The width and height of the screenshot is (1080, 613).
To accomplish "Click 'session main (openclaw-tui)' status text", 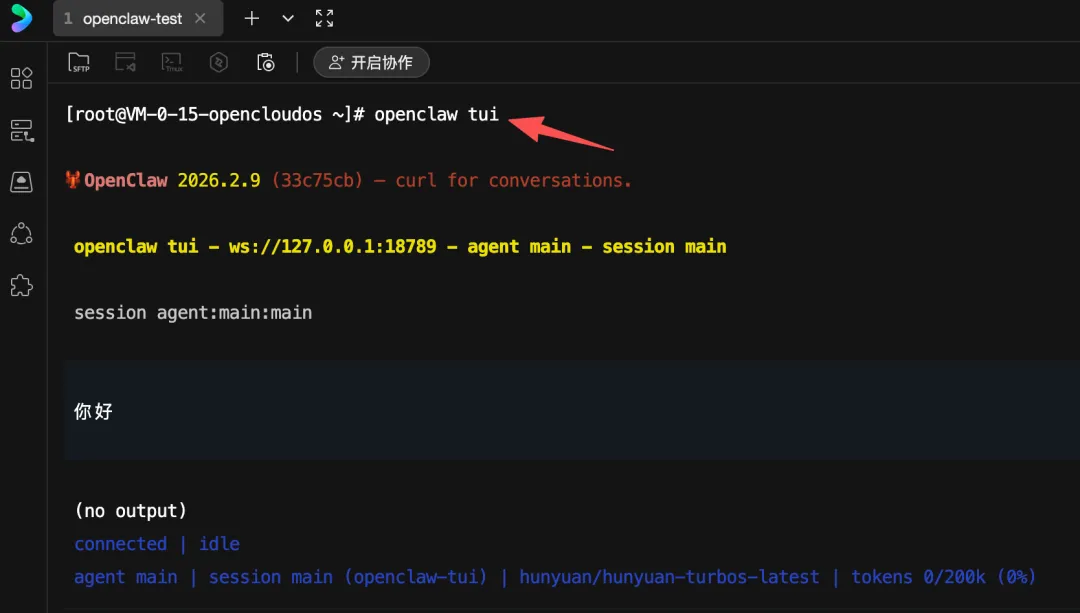I will [x=348, y=577].
